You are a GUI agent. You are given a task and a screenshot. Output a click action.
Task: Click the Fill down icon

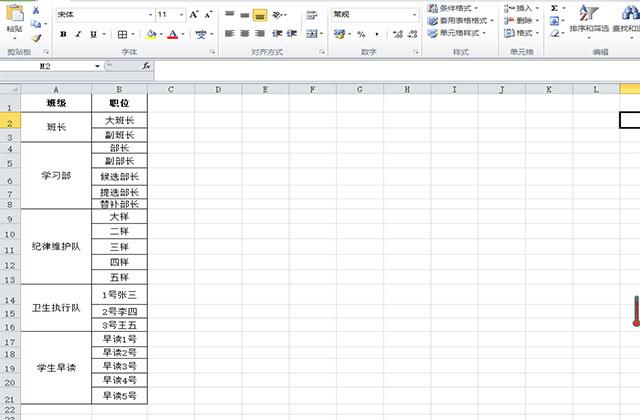pyautogui.click(x=554, y=20)
